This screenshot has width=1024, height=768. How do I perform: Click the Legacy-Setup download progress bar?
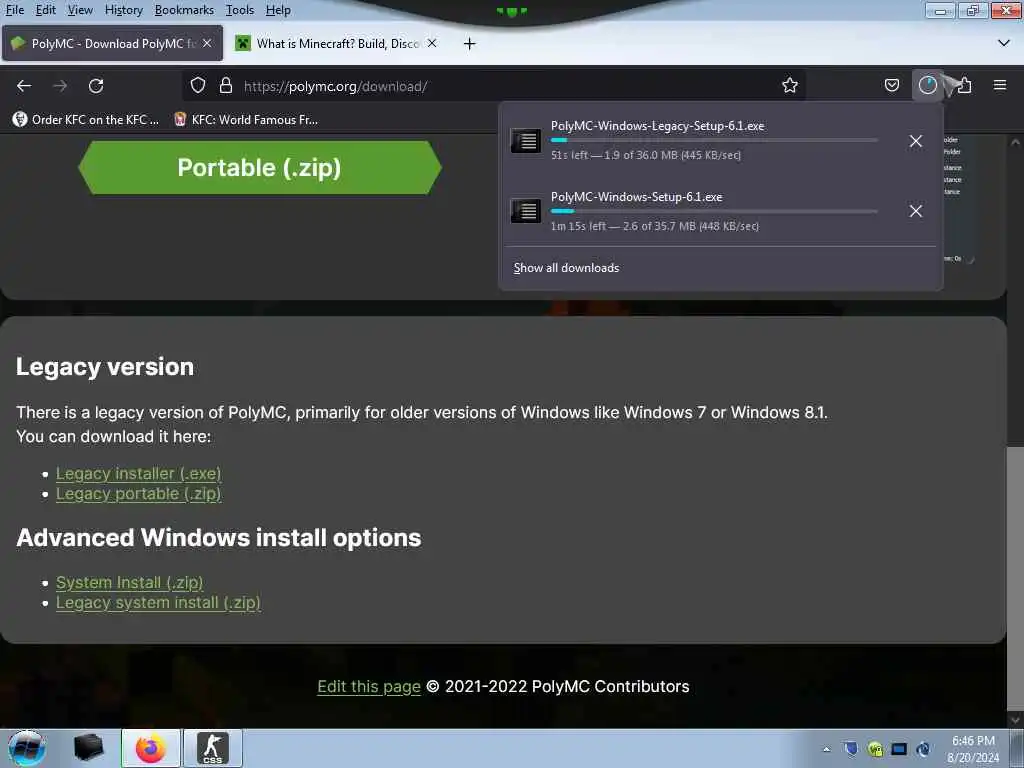pyautogui.click(x=714, y=140)
